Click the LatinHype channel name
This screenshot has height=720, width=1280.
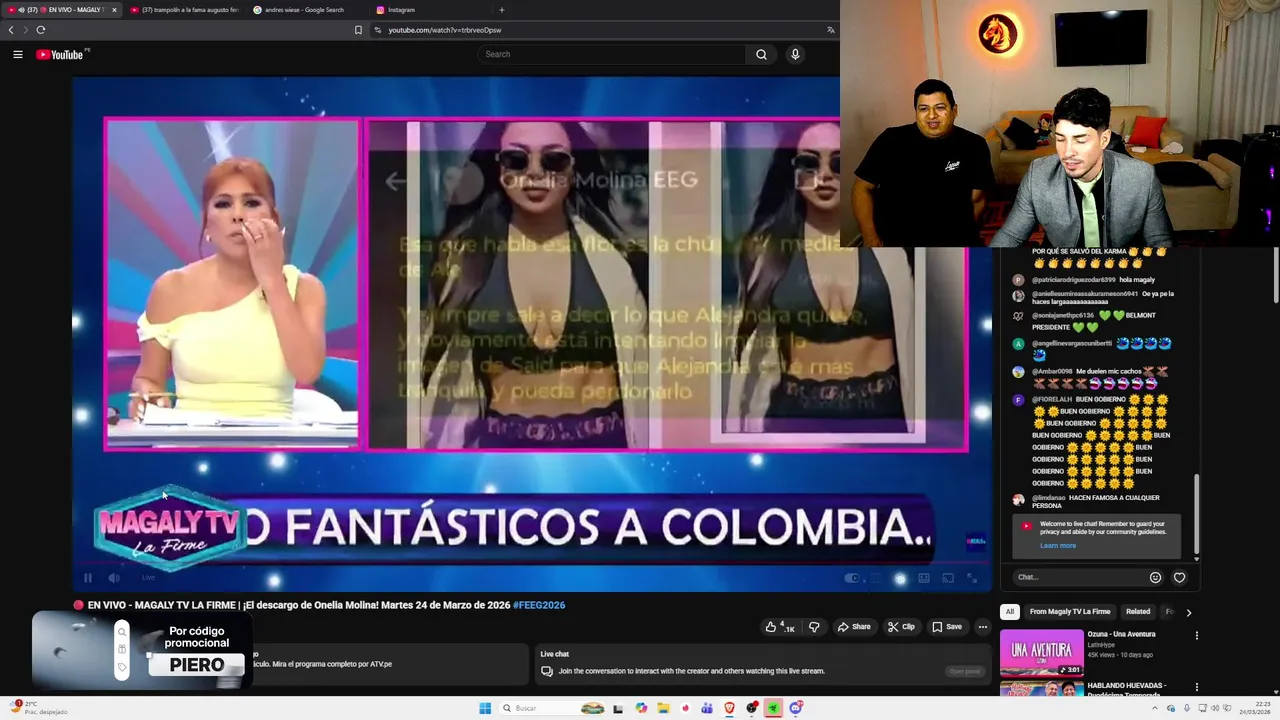tap(1102, 645)
